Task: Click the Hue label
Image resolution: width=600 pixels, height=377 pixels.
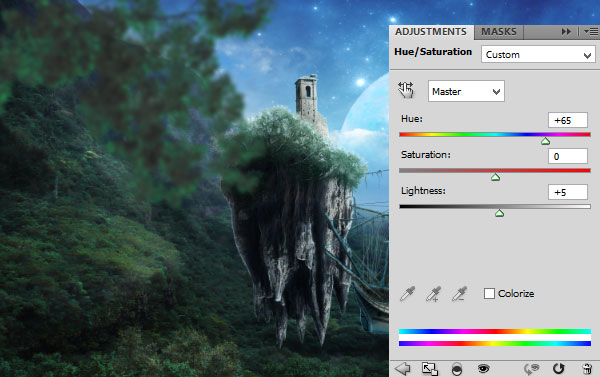Action: [412, 119]
